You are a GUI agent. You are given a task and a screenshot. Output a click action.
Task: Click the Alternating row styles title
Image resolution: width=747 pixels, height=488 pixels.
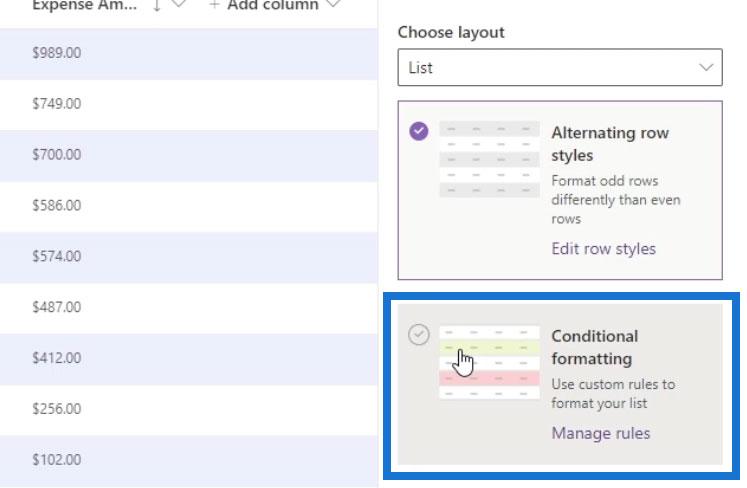(x=610, y=144)
